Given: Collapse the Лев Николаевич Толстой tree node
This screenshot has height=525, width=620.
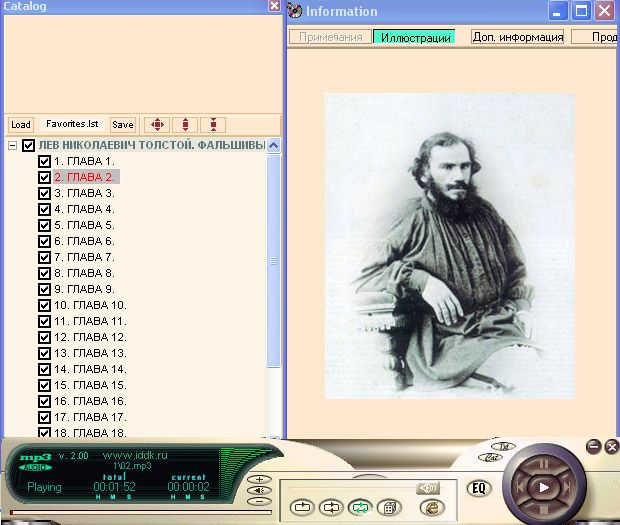Looking at the screenshot, I should click(12, 145).
